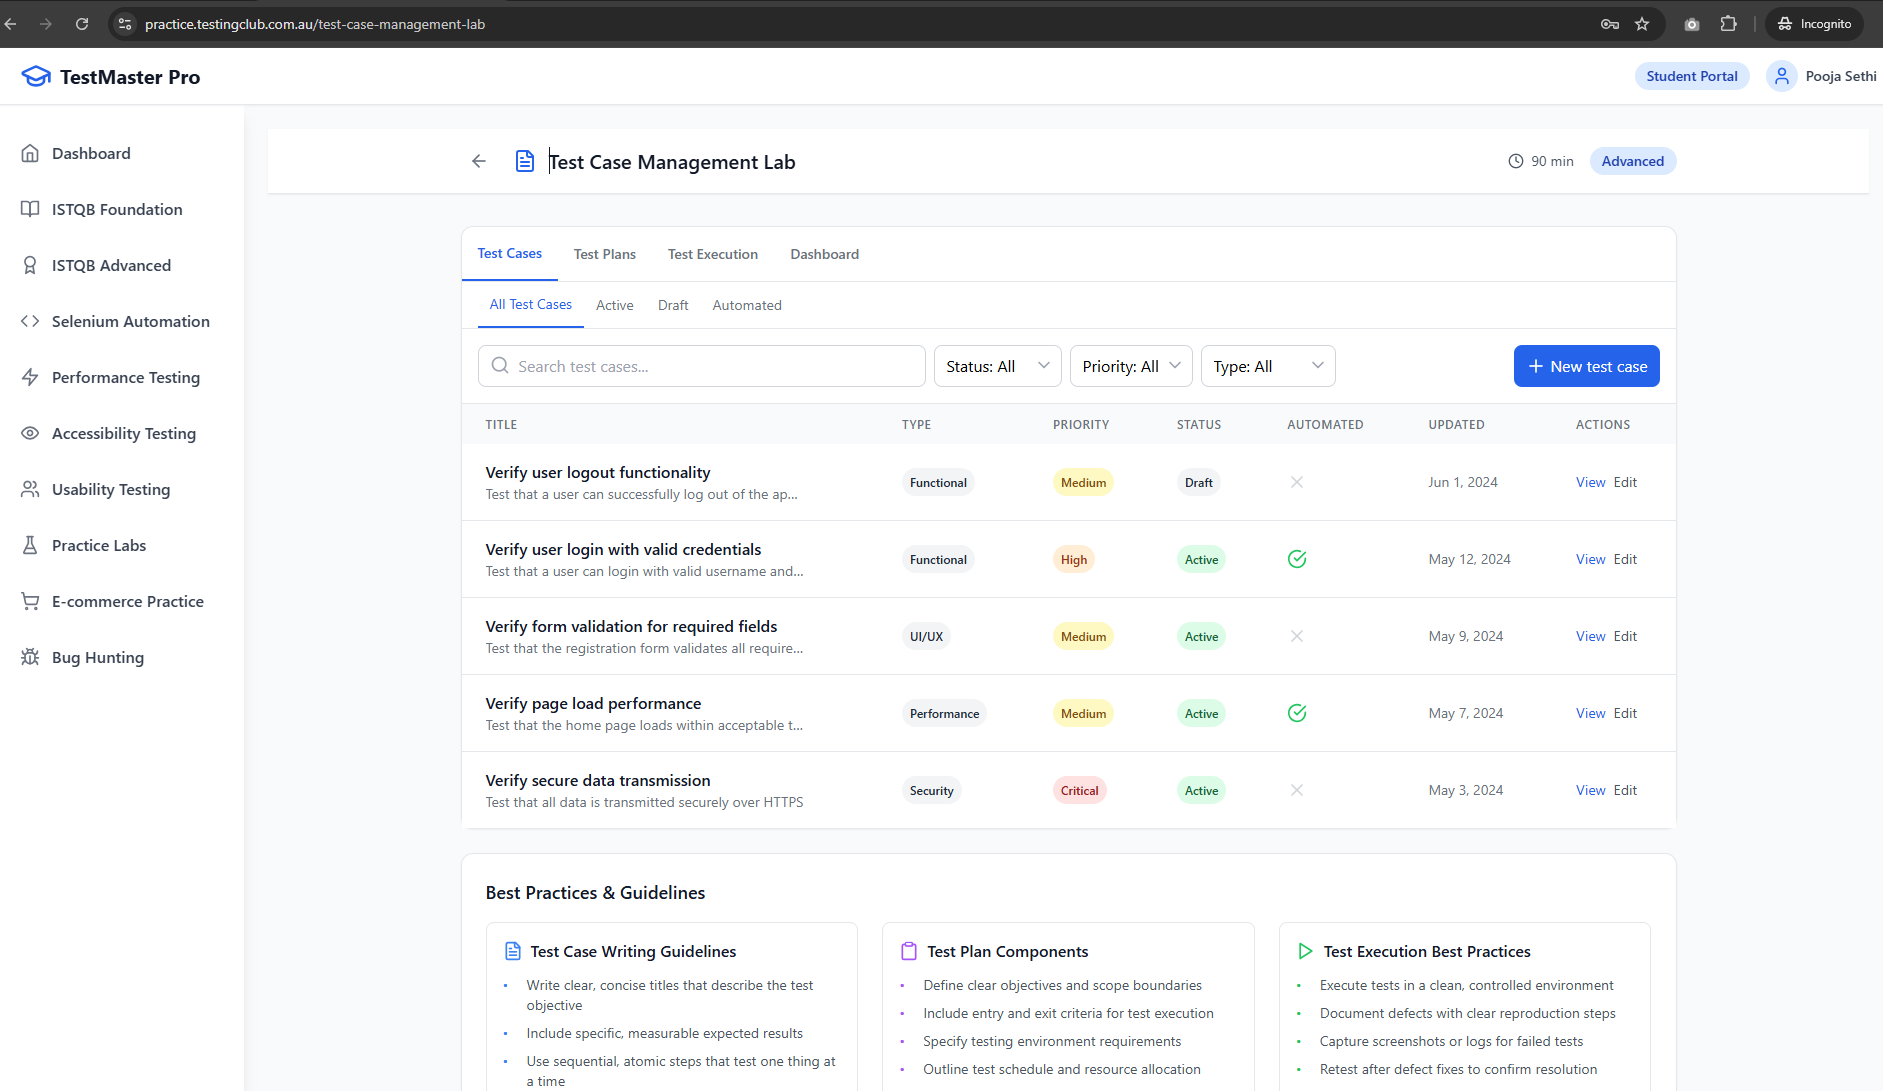Click the ISTQB Foundation book icon
Screen dimensions: 1883x1091
click(x=30, y=209)
